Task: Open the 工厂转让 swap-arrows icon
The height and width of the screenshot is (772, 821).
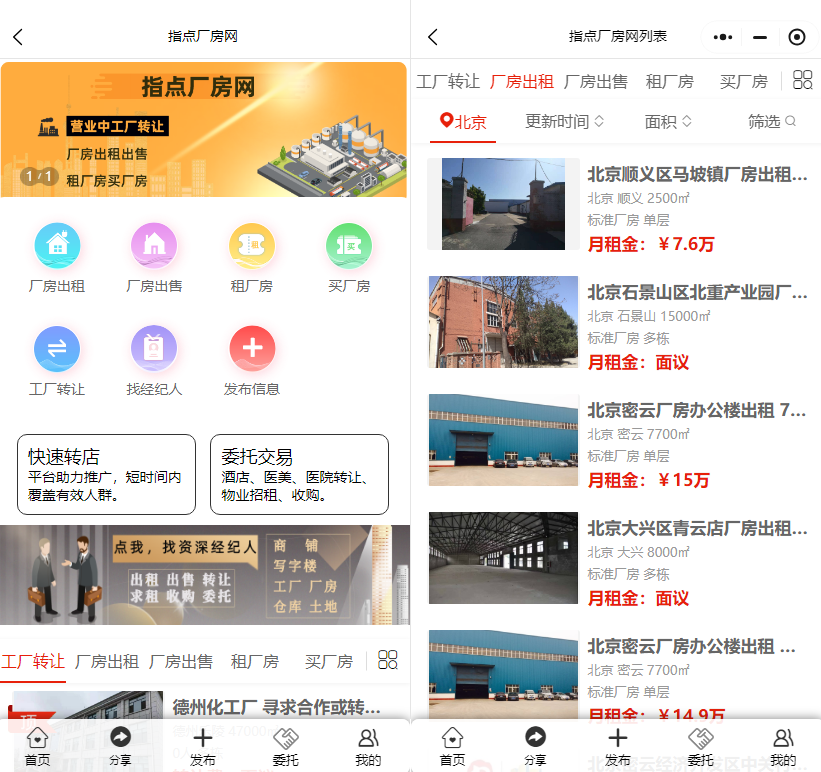Action: click(x=57, y=349)
